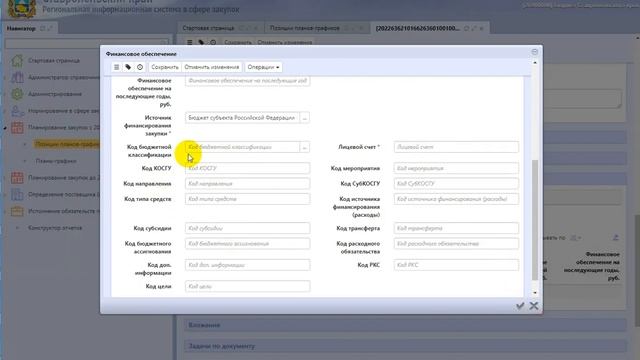
Task: Click the tag icon in dialog toolbar
Action: (128, 67)
